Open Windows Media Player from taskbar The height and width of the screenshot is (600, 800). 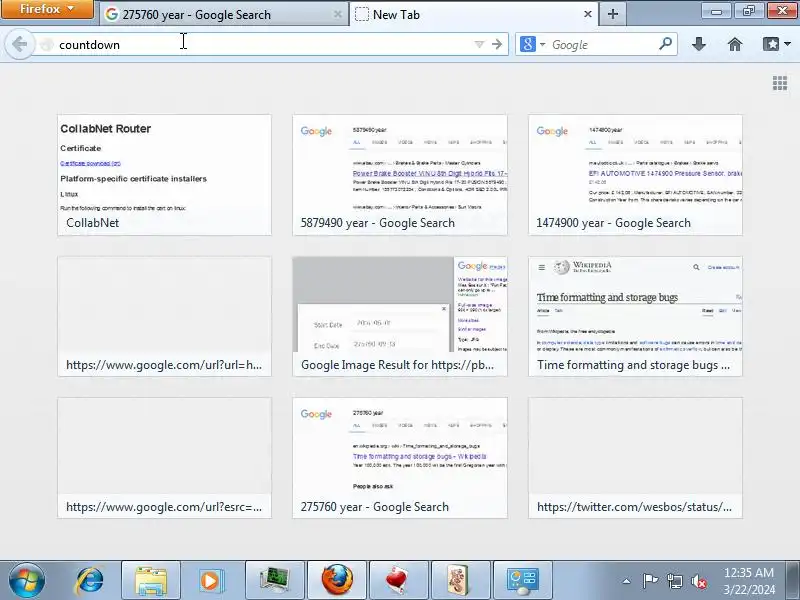212,581
